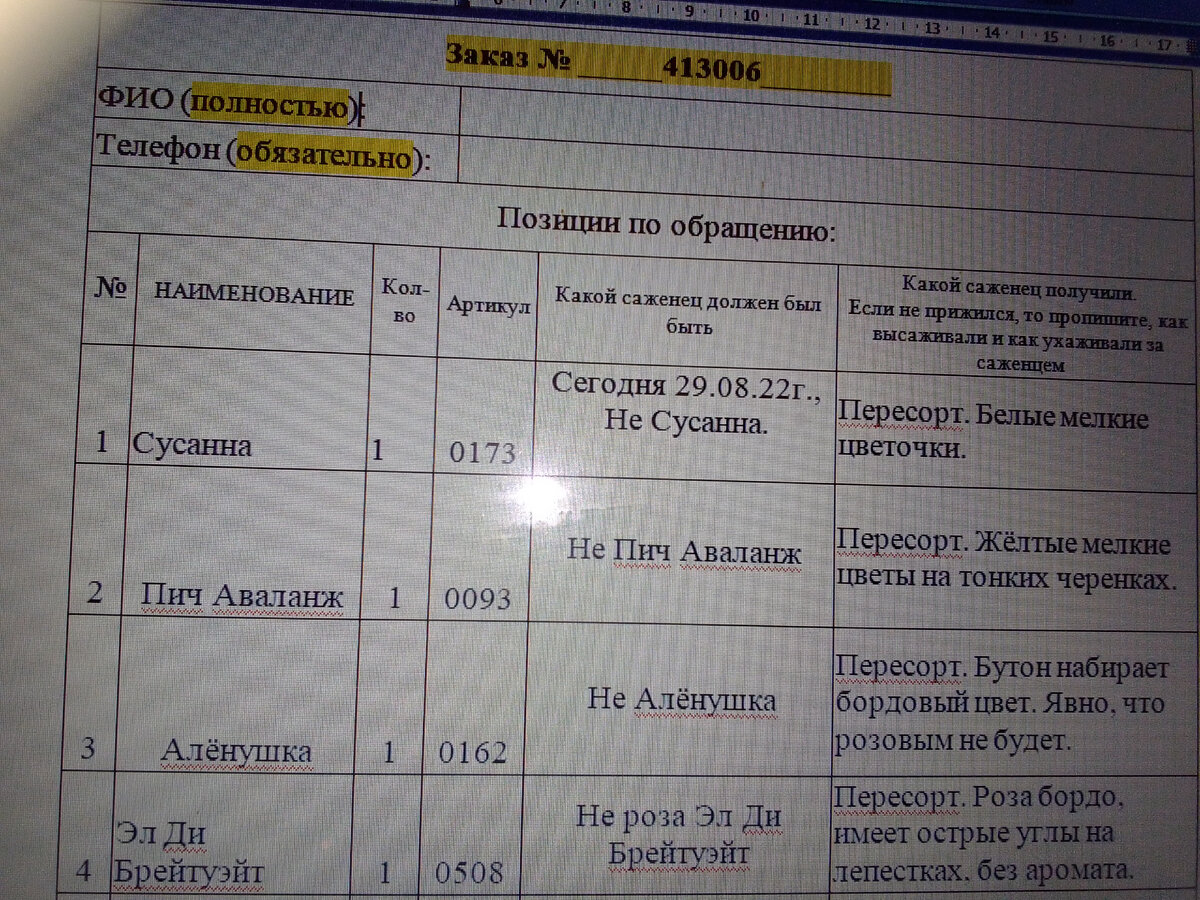This screenshot has height=900, width=1200.
Task: Click the 'Артикул' column header
Action: click(x=487, y=305)
